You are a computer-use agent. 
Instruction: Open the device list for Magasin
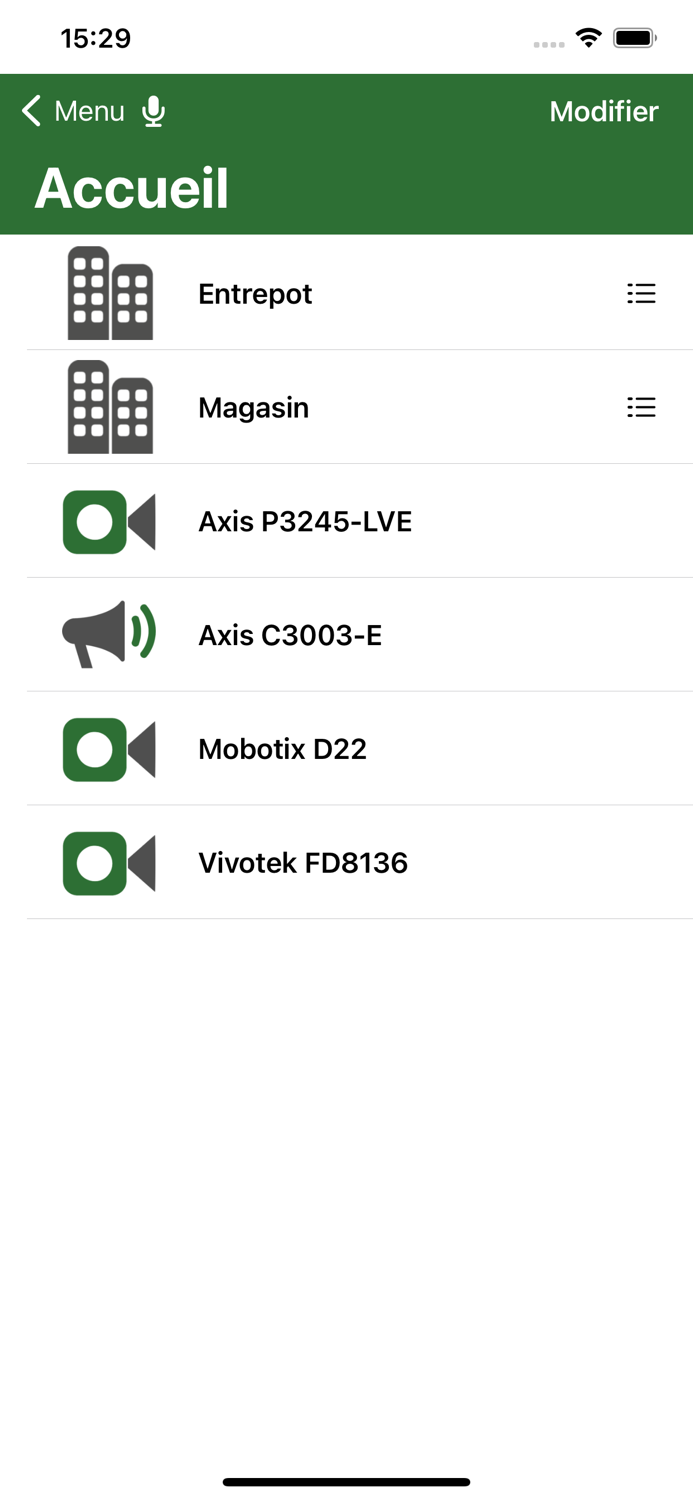pyautogui.click(x=641, y=407)
